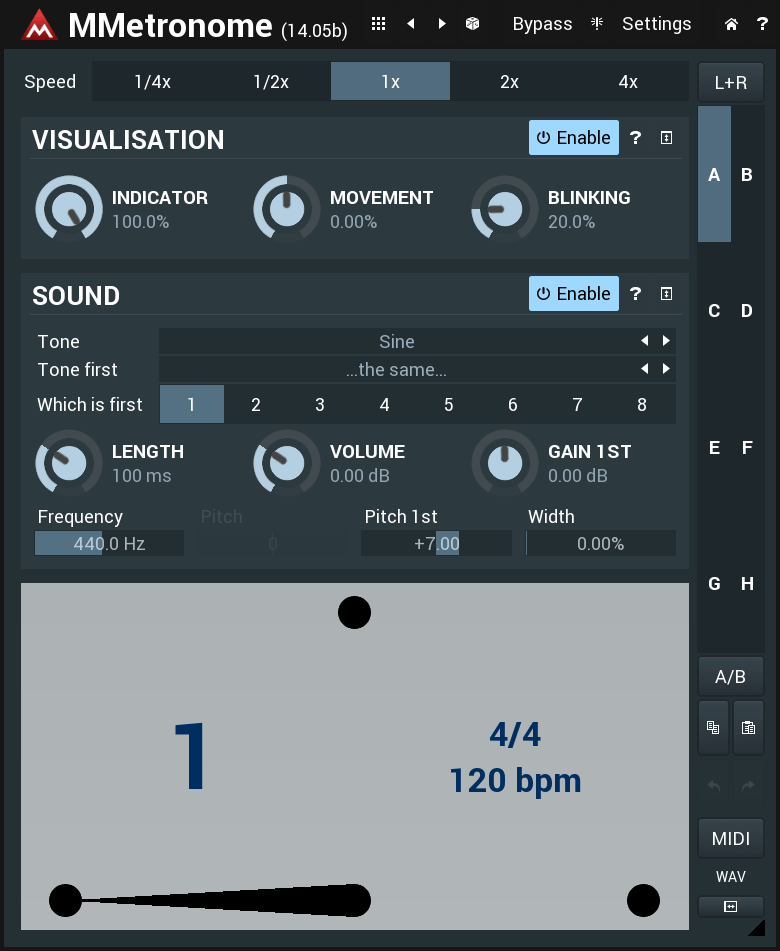Viewport: 780px width, 951px height.
Task: Select next Tone with right arrow
Action: coord(666,341)
